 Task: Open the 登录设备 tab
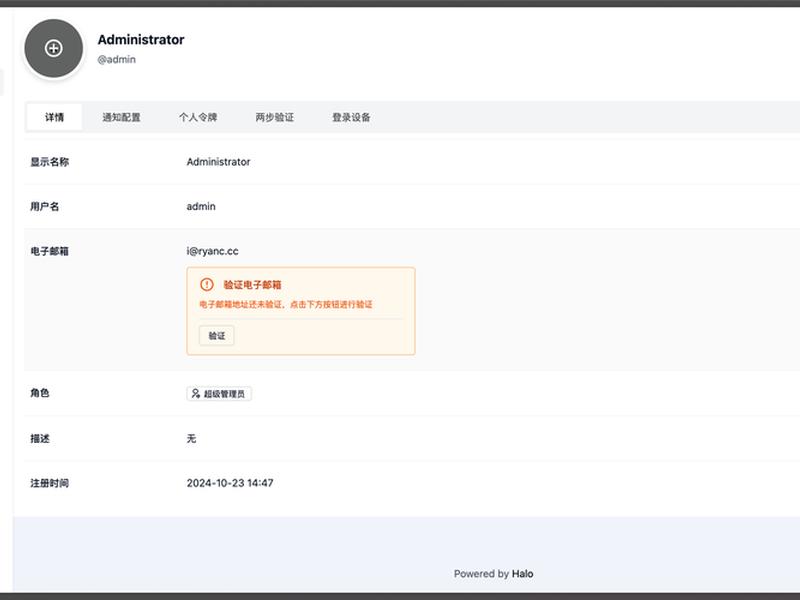[x=351, y=117]
